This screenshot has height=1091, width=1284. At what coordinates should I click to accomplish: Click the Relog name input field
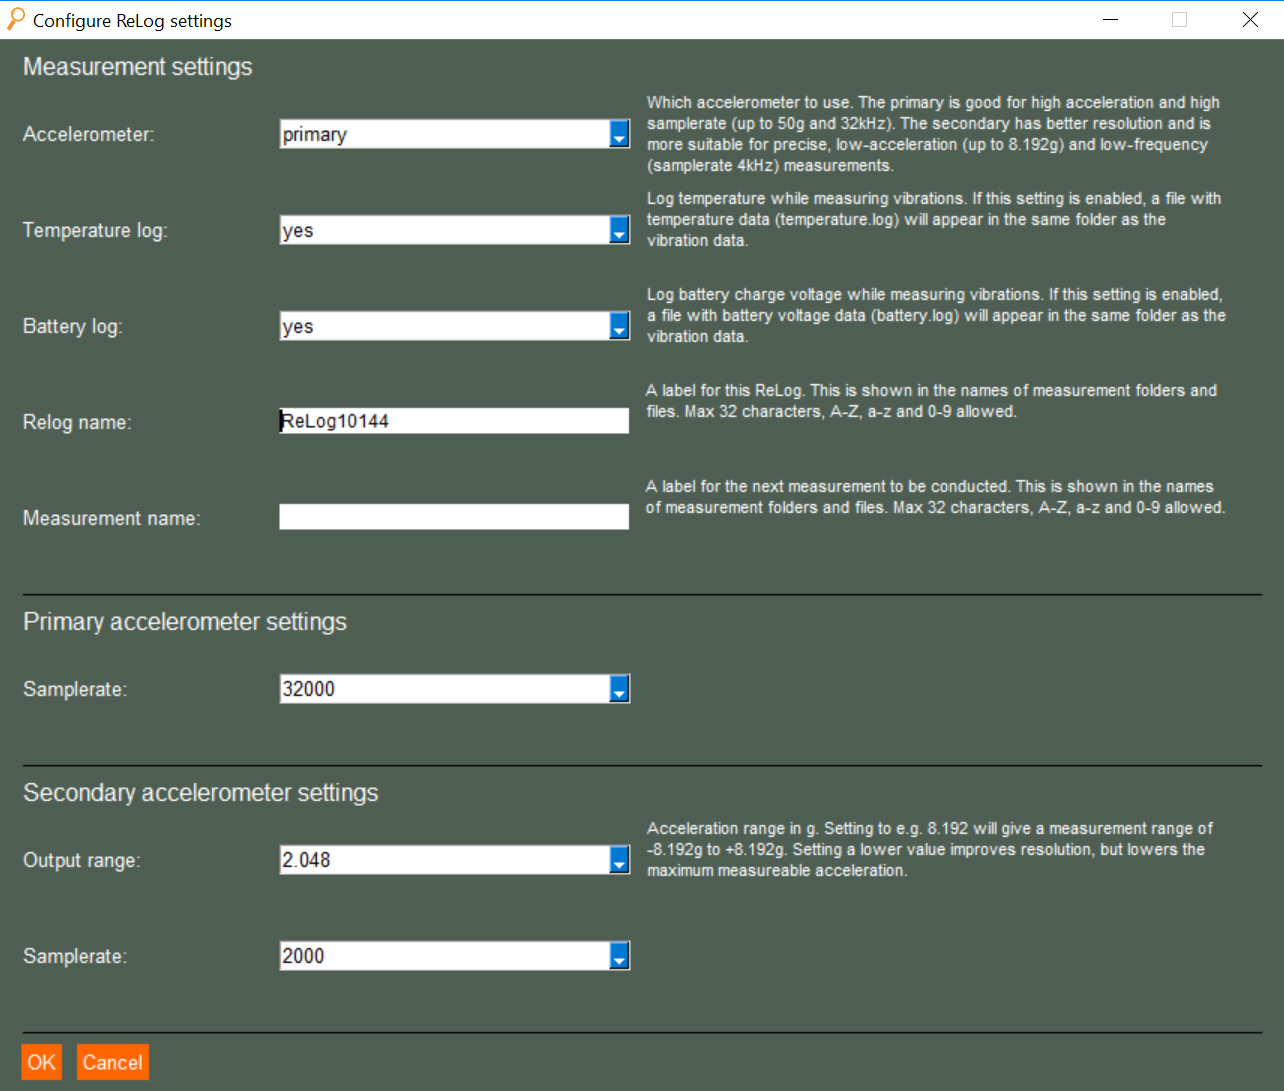[x=454, y=421]
